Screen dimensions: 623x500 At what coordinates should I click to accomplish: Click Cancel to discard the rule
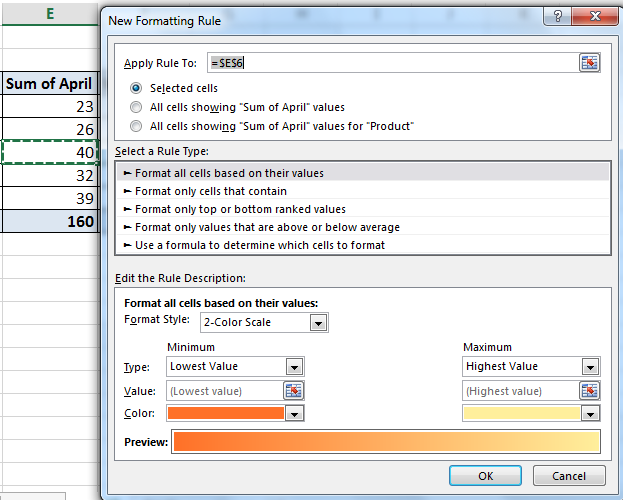[569, 476]
